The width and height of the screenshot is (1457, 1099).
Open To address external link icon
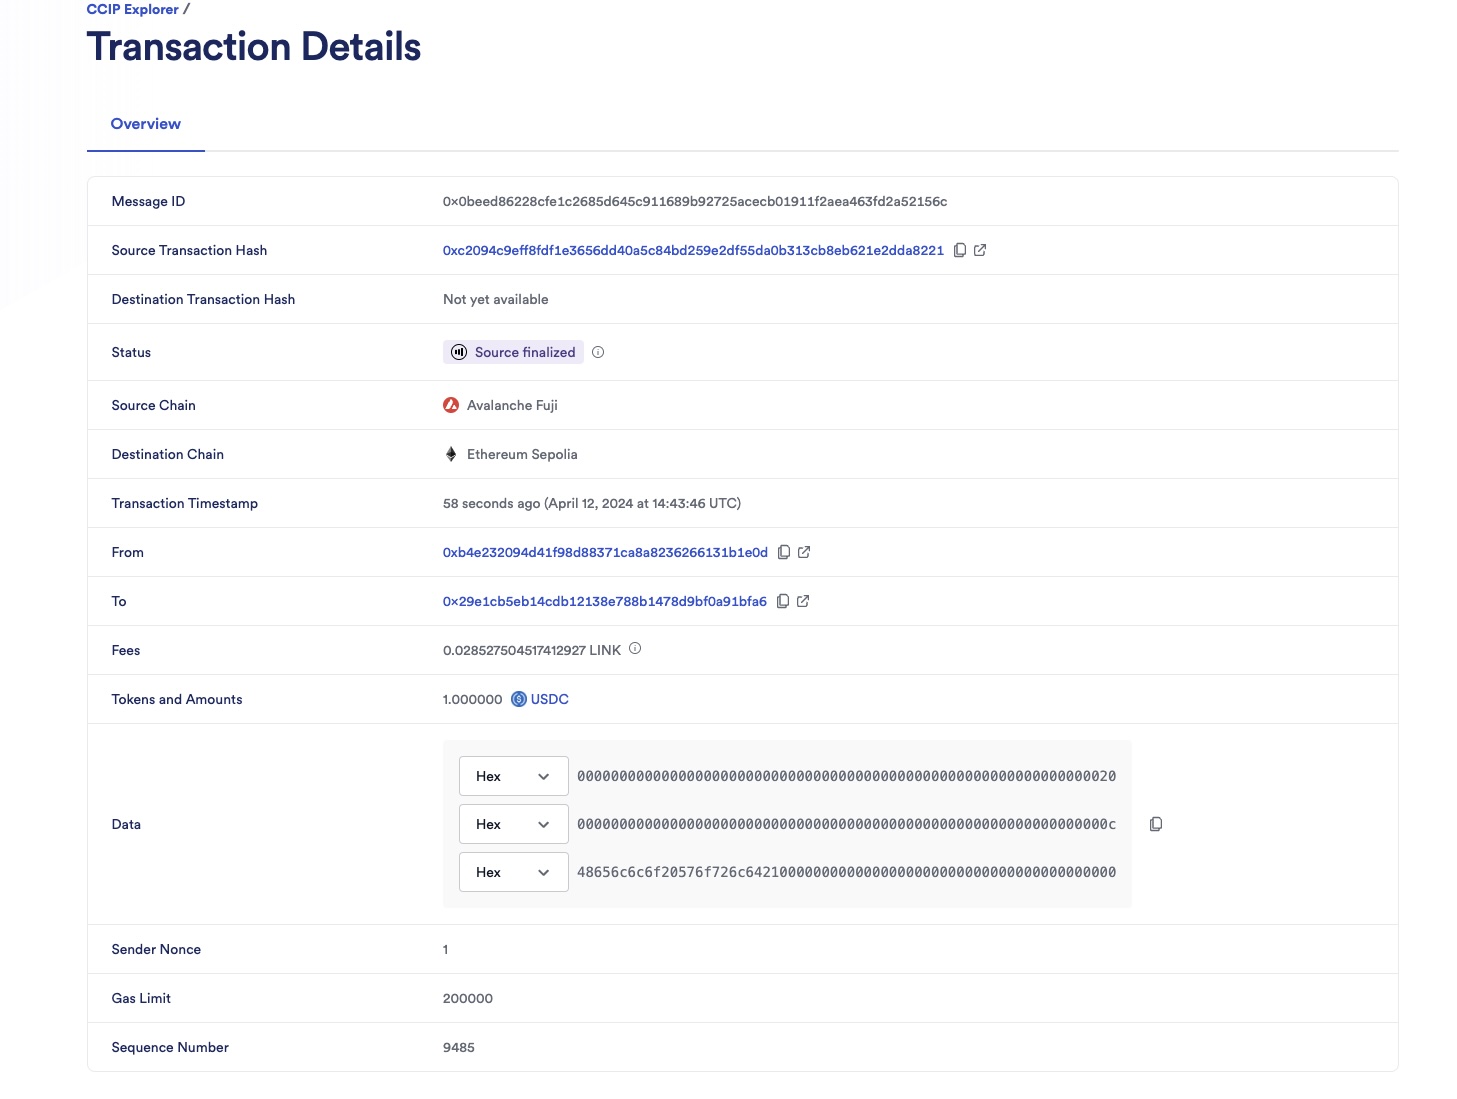[803, 601]
